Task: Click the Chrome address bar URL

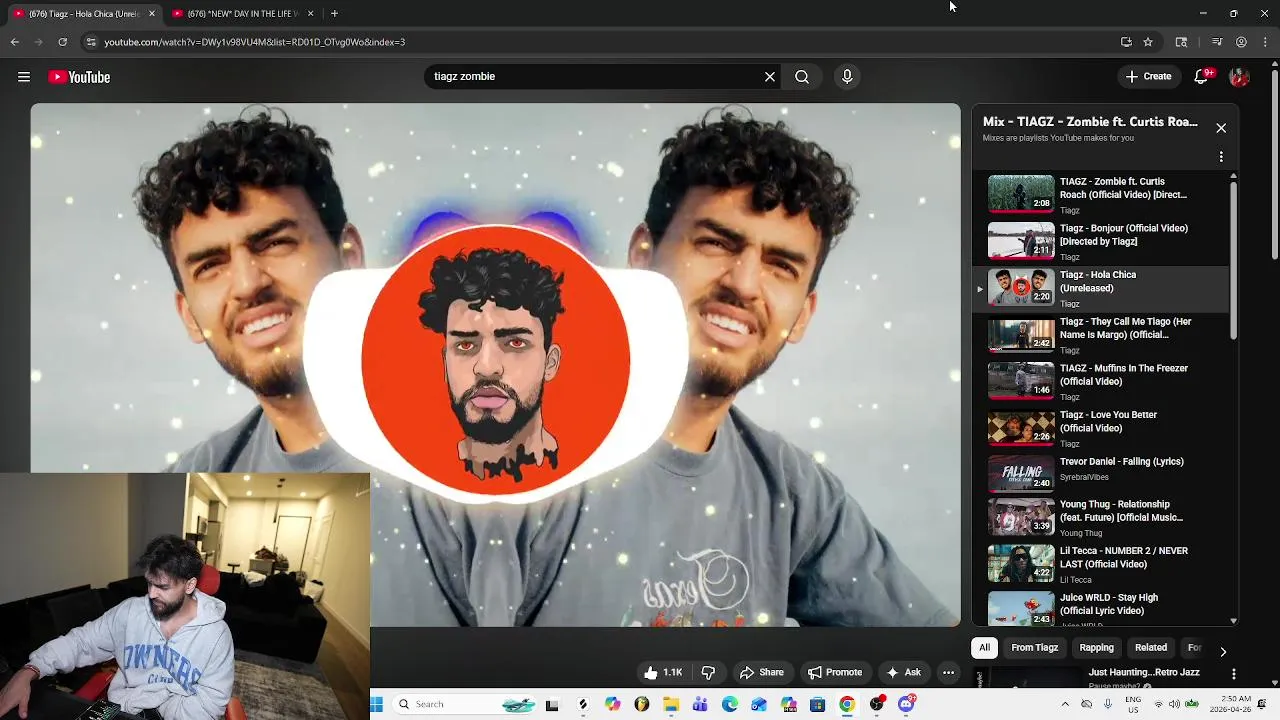Action: 254,42
